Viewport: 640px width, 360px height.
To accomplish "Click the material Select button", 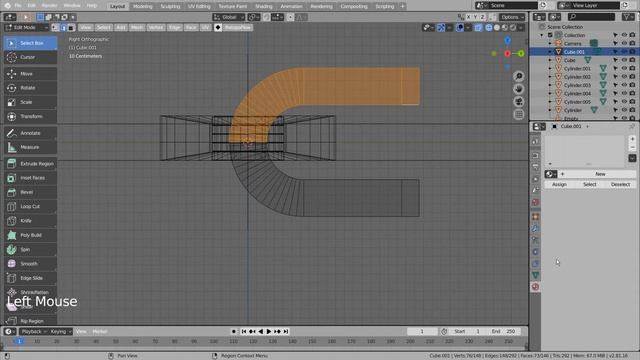I will pyautogui.click(x=589, y=184).
